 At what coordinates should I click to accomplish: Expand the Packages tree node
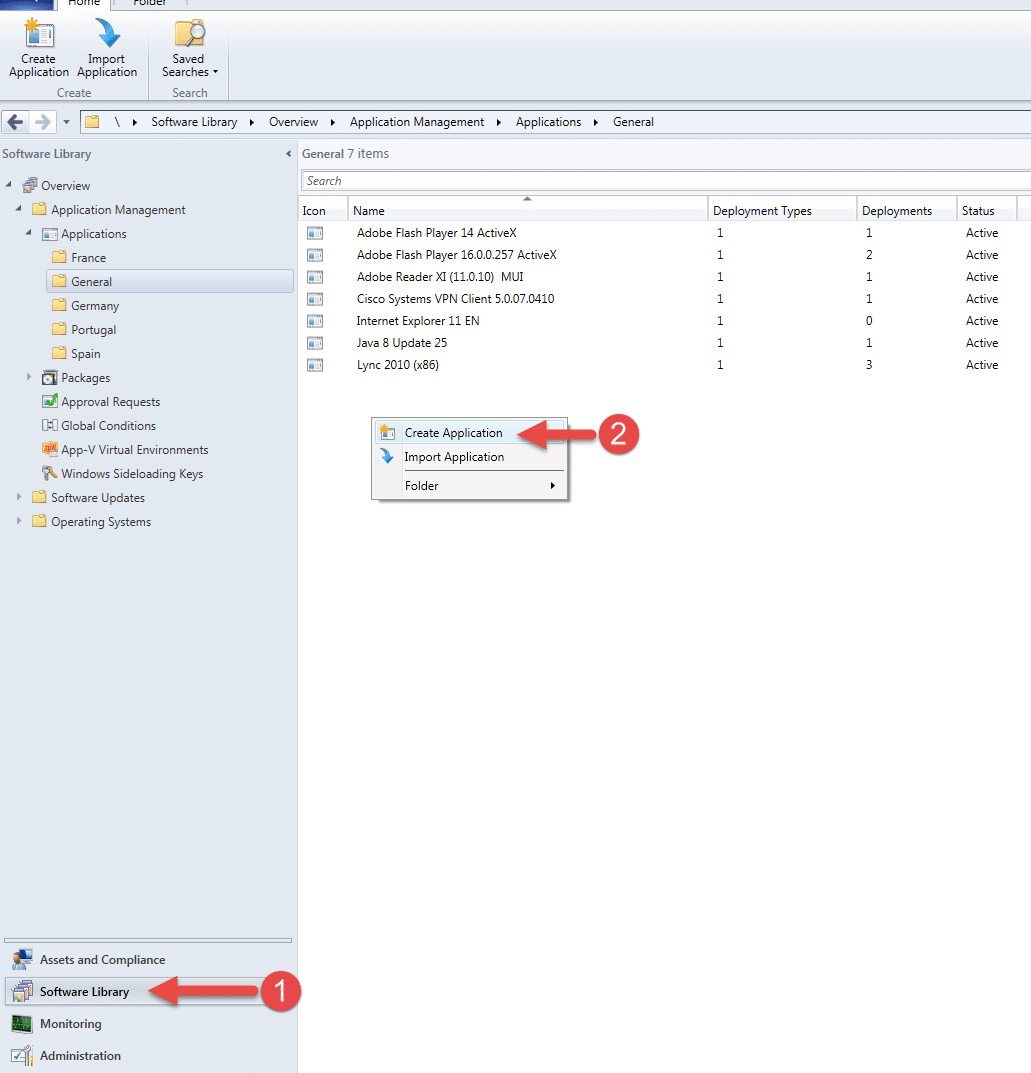pyautogui.click(x=29, y=378)
